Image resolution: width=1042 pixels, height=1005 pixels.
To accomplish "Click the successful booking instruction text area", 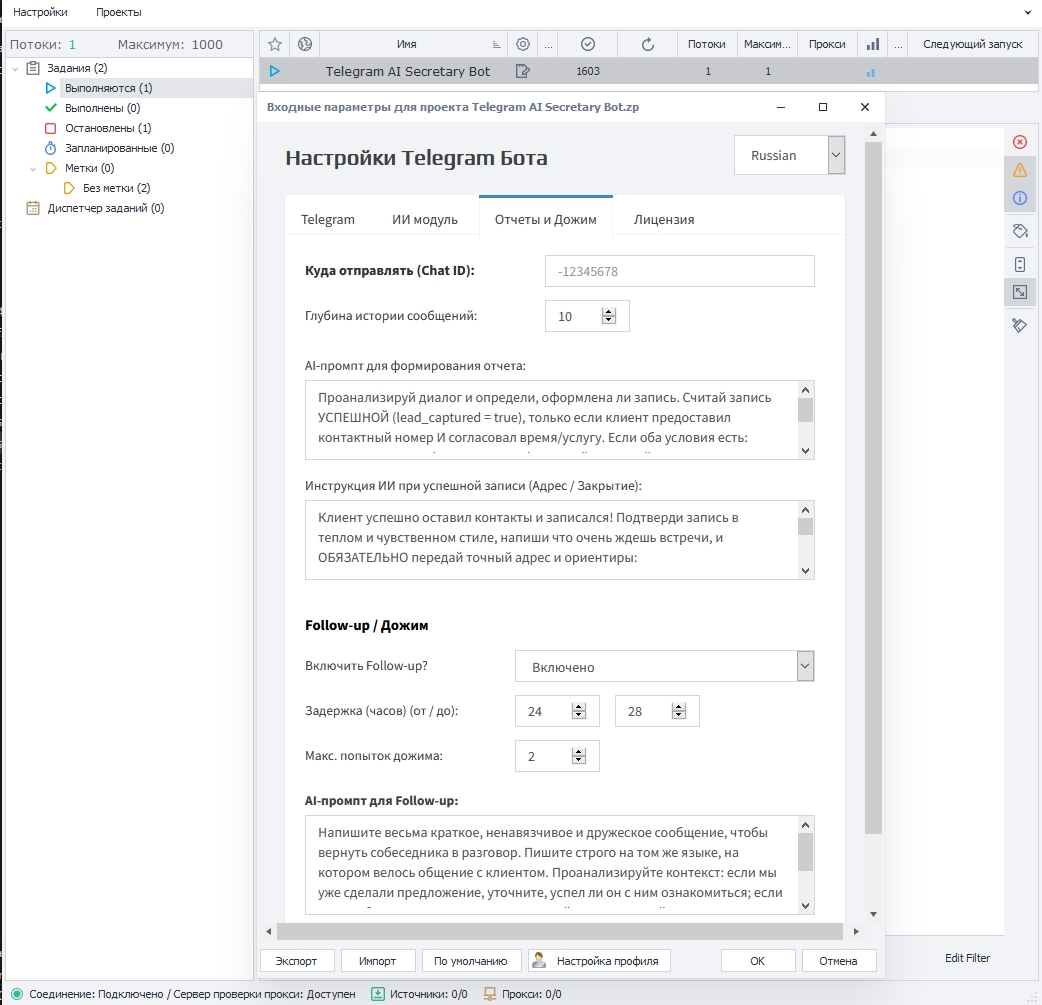I will tap(560, 540).
